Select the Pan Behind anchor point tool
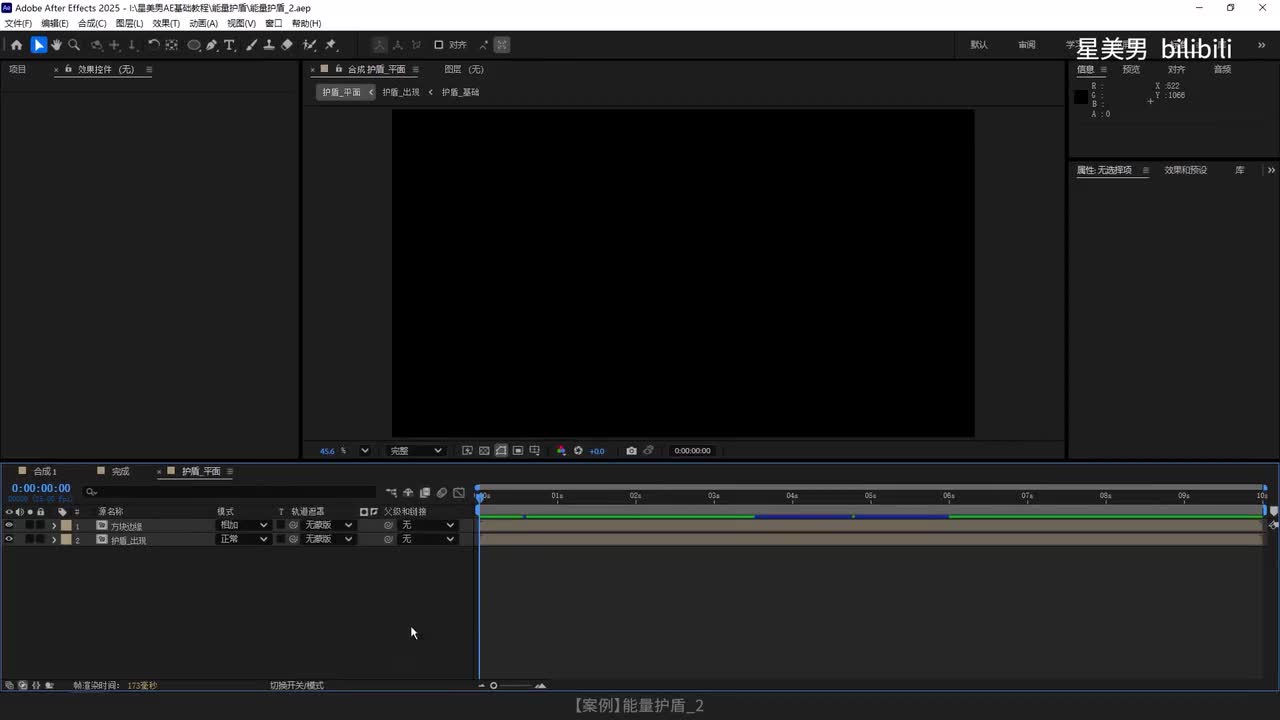 (172, 45)
